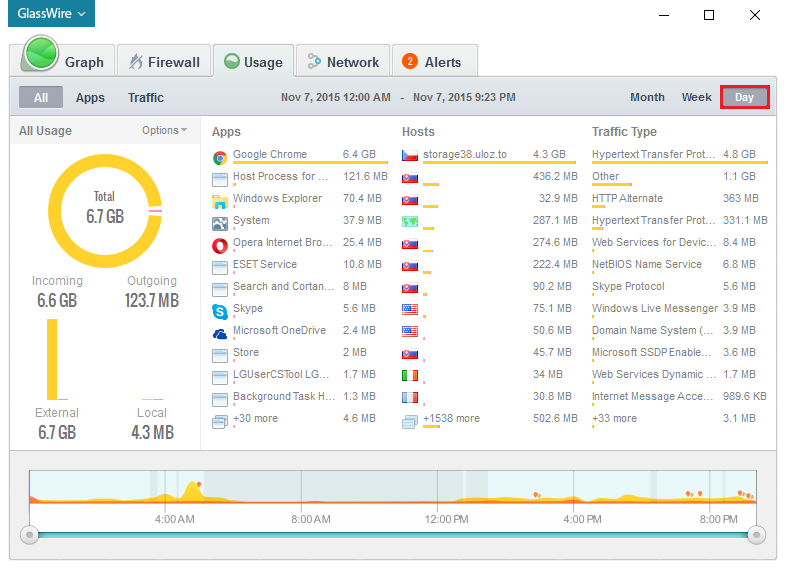This screenshot has height=569, width=786.
Task: Click the Italian flag host icon
Action: (x=410, y=375)
